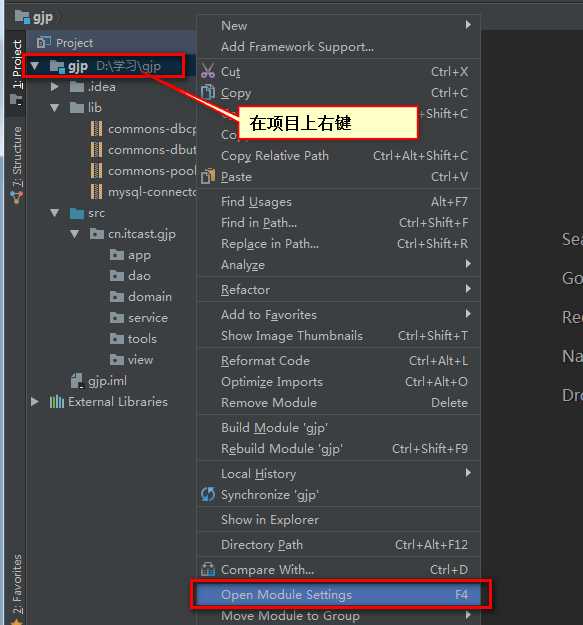Click the Favorites star icon
The height and width of the screenshot is (625, 583).
16,621
